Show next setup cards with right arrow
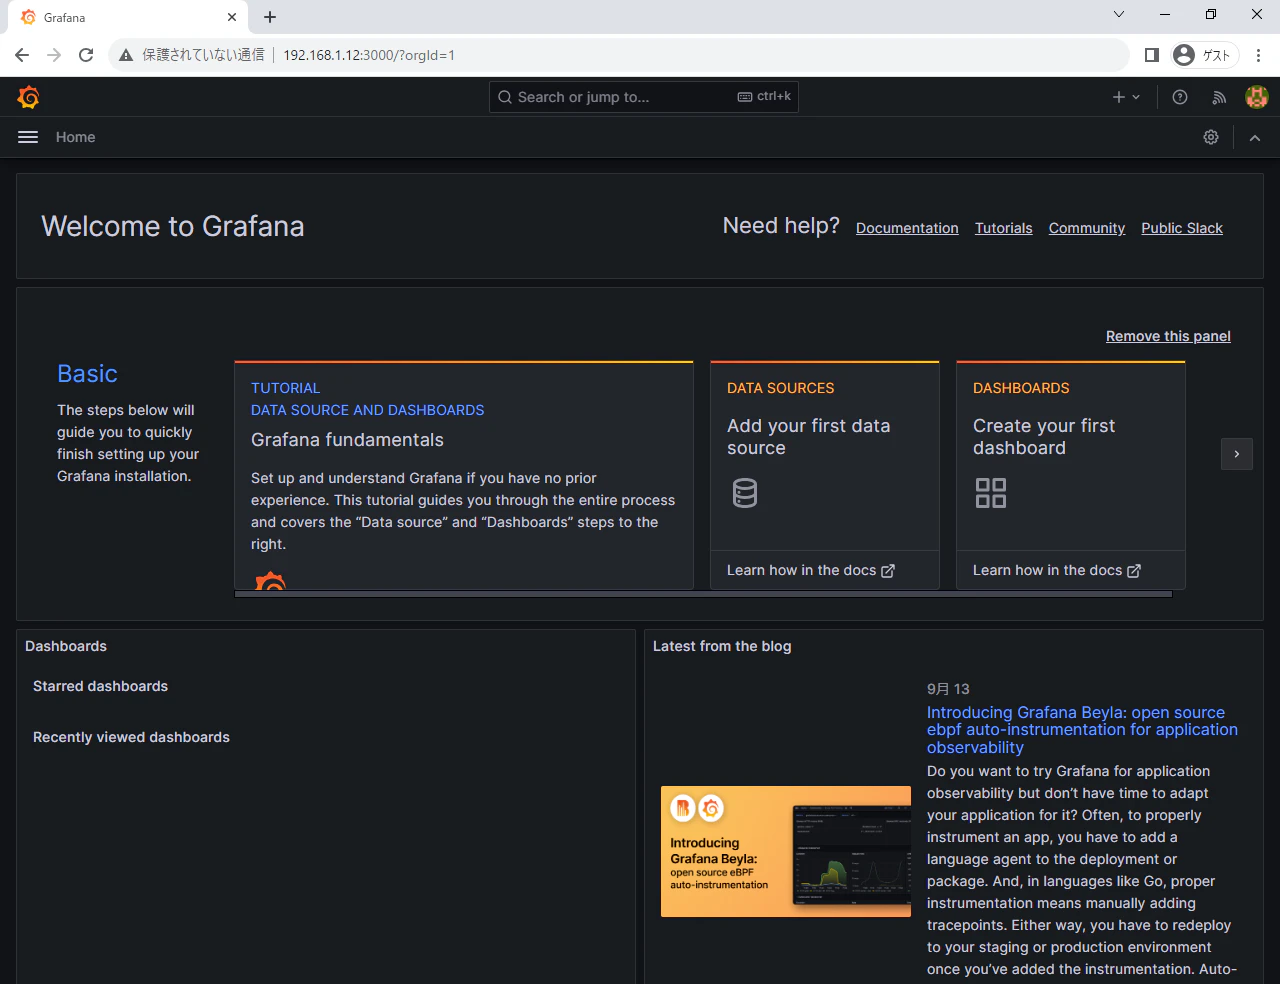The image size is (1280, 984). 1237,454
